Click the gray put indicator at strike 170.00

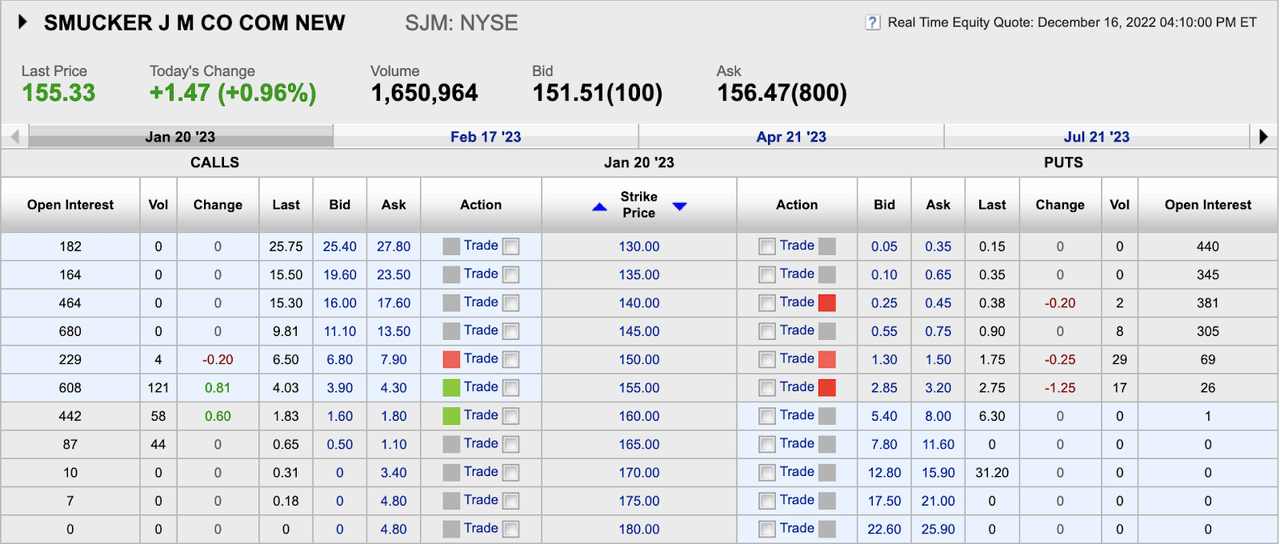(x=827, y=472)
